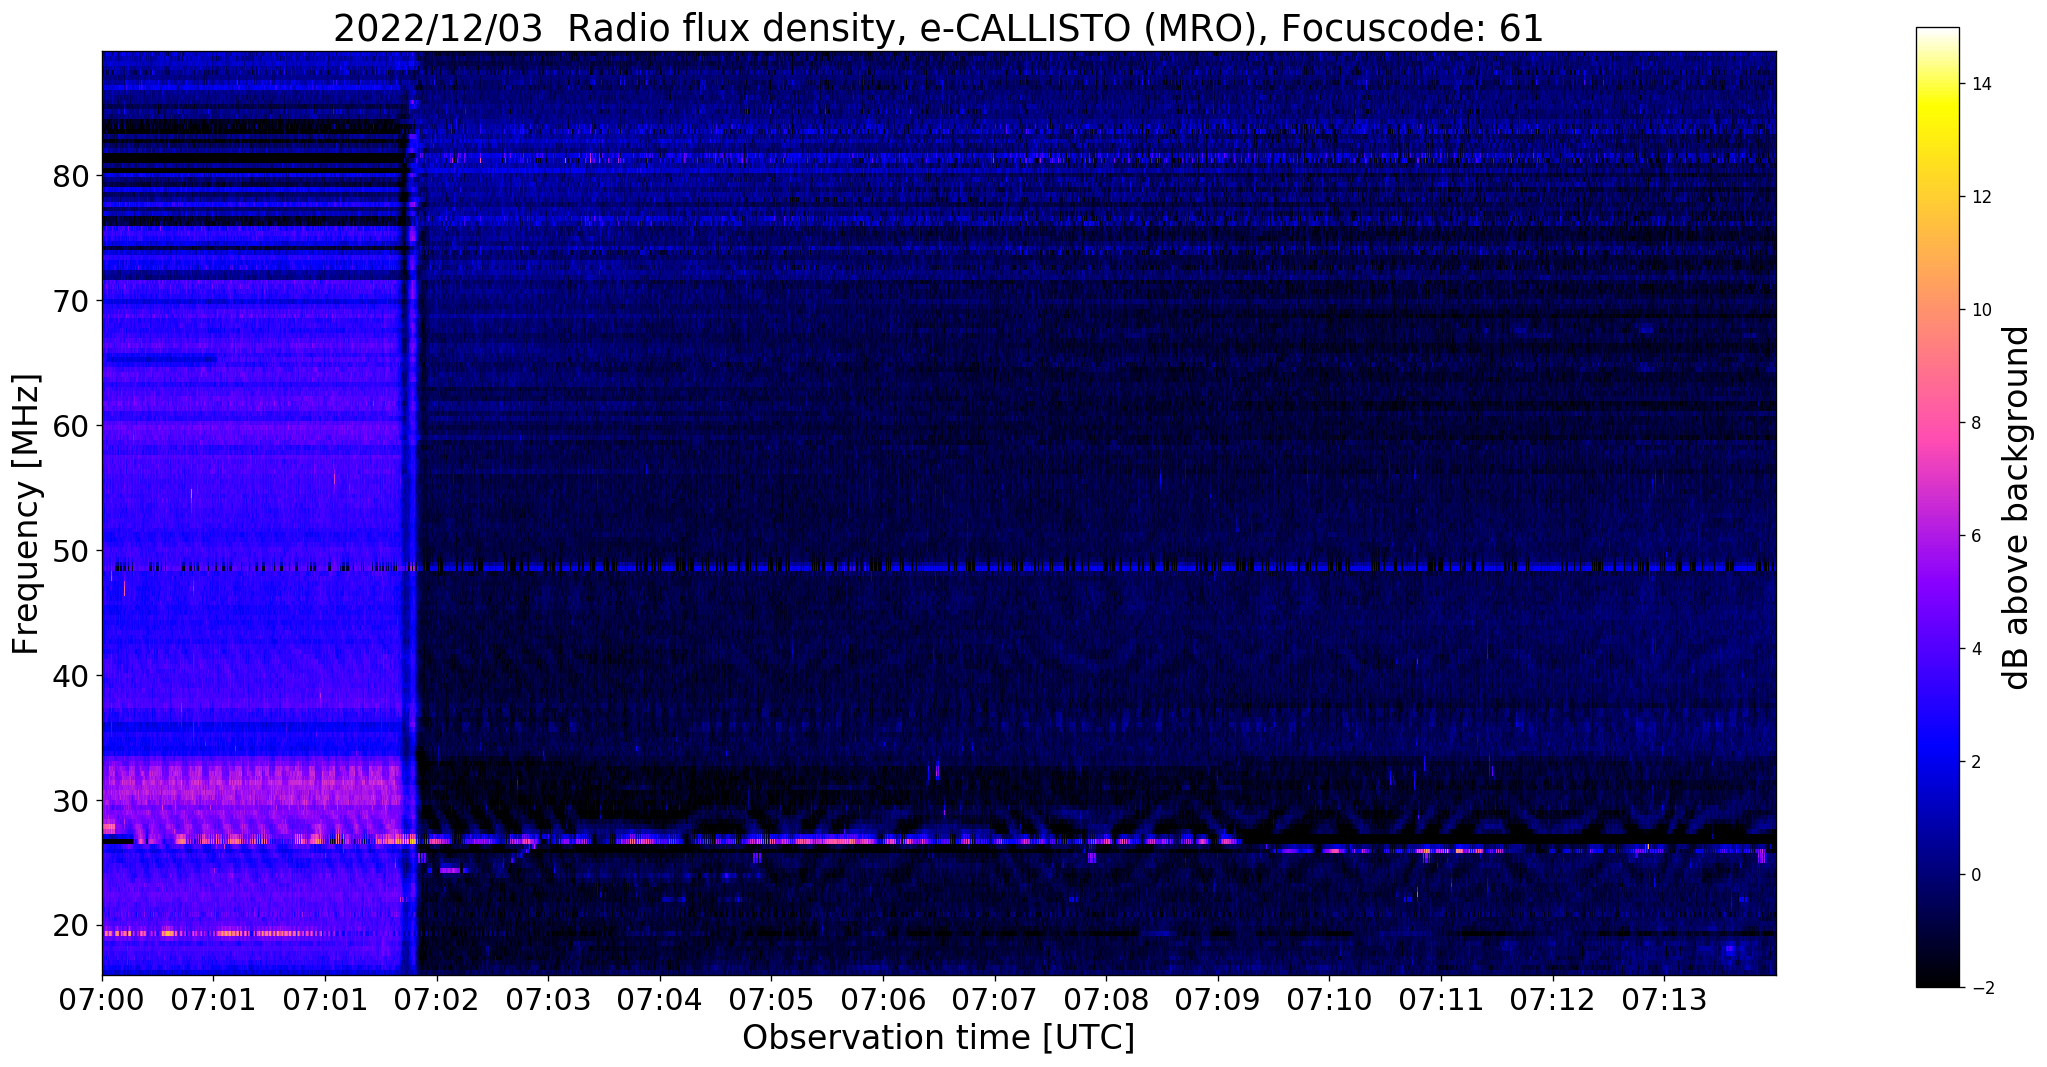Click the 14 value on the colorbar

click(1980, 84)
